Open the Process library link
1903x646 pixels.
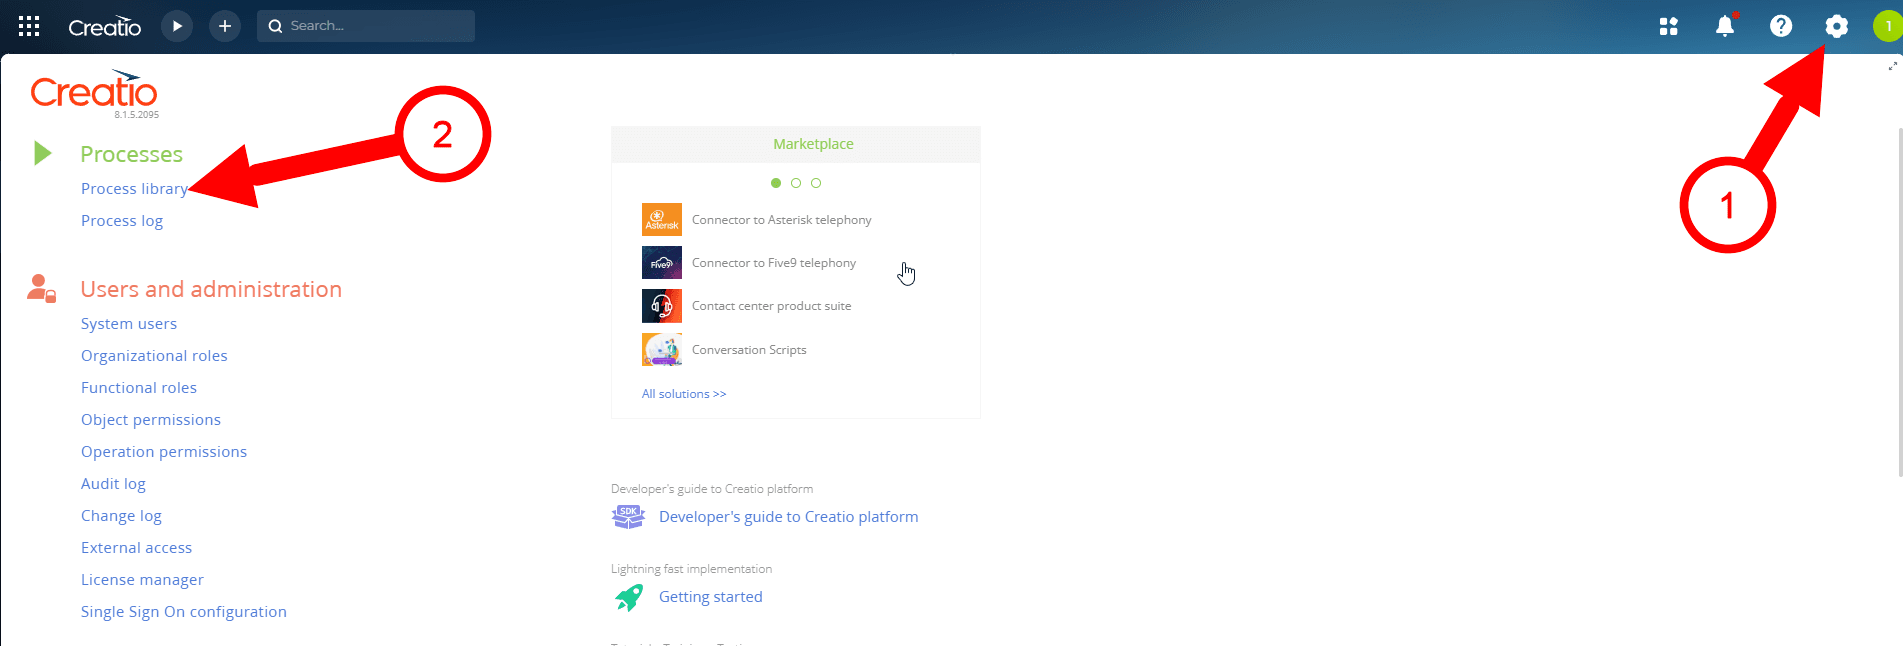[x=134, y=189]
